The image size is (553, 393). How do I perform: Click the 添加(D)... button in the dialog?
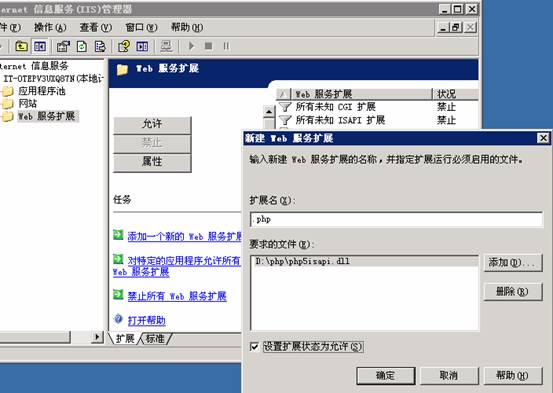513,262
